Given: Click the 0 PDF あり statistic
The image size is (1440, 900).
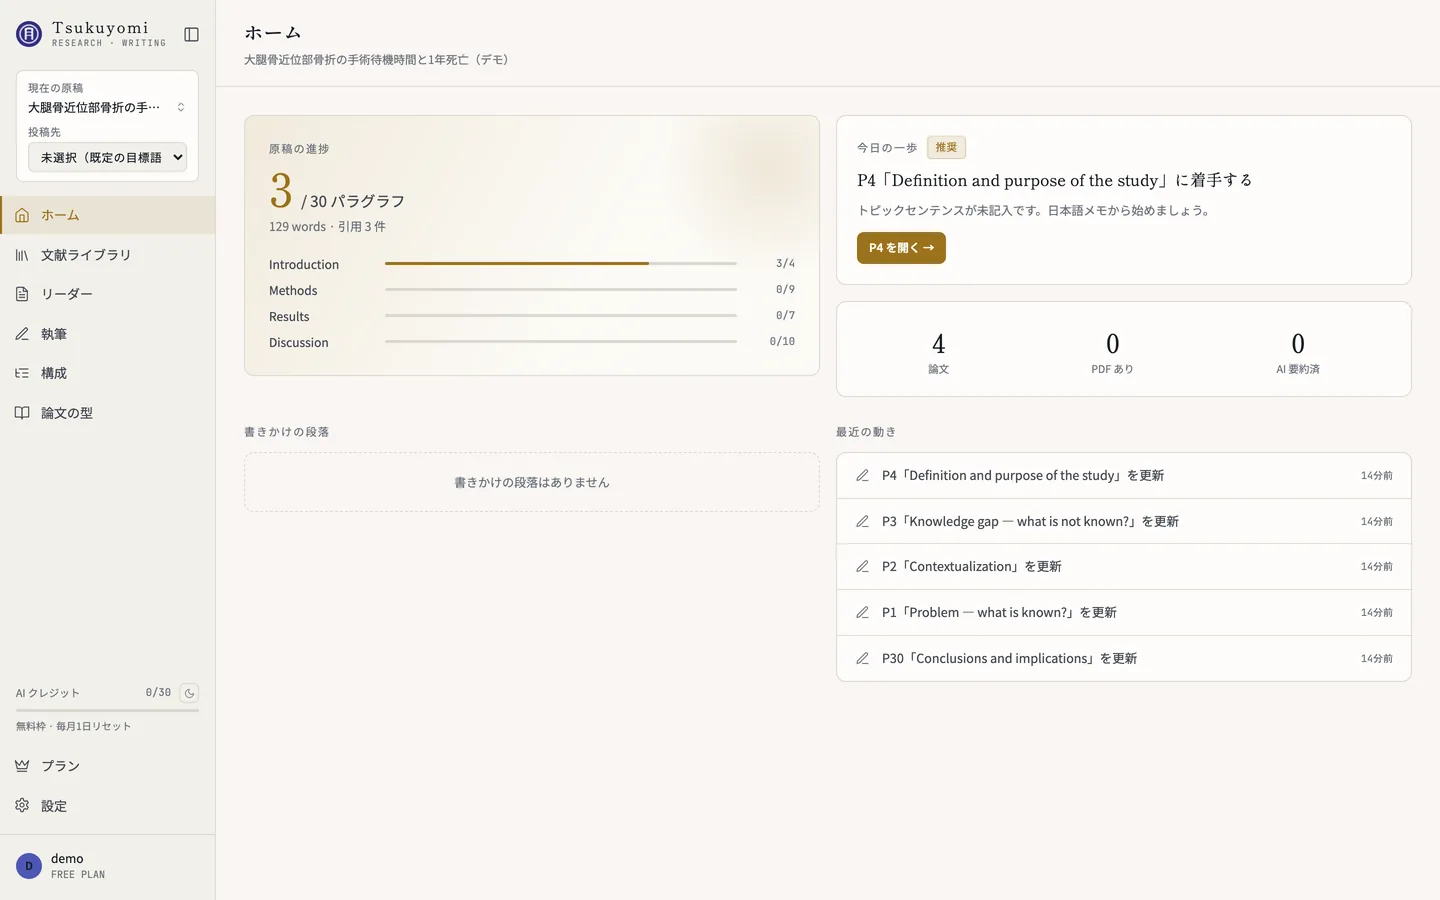Looking at the screenshot, I should [1112, 352].
